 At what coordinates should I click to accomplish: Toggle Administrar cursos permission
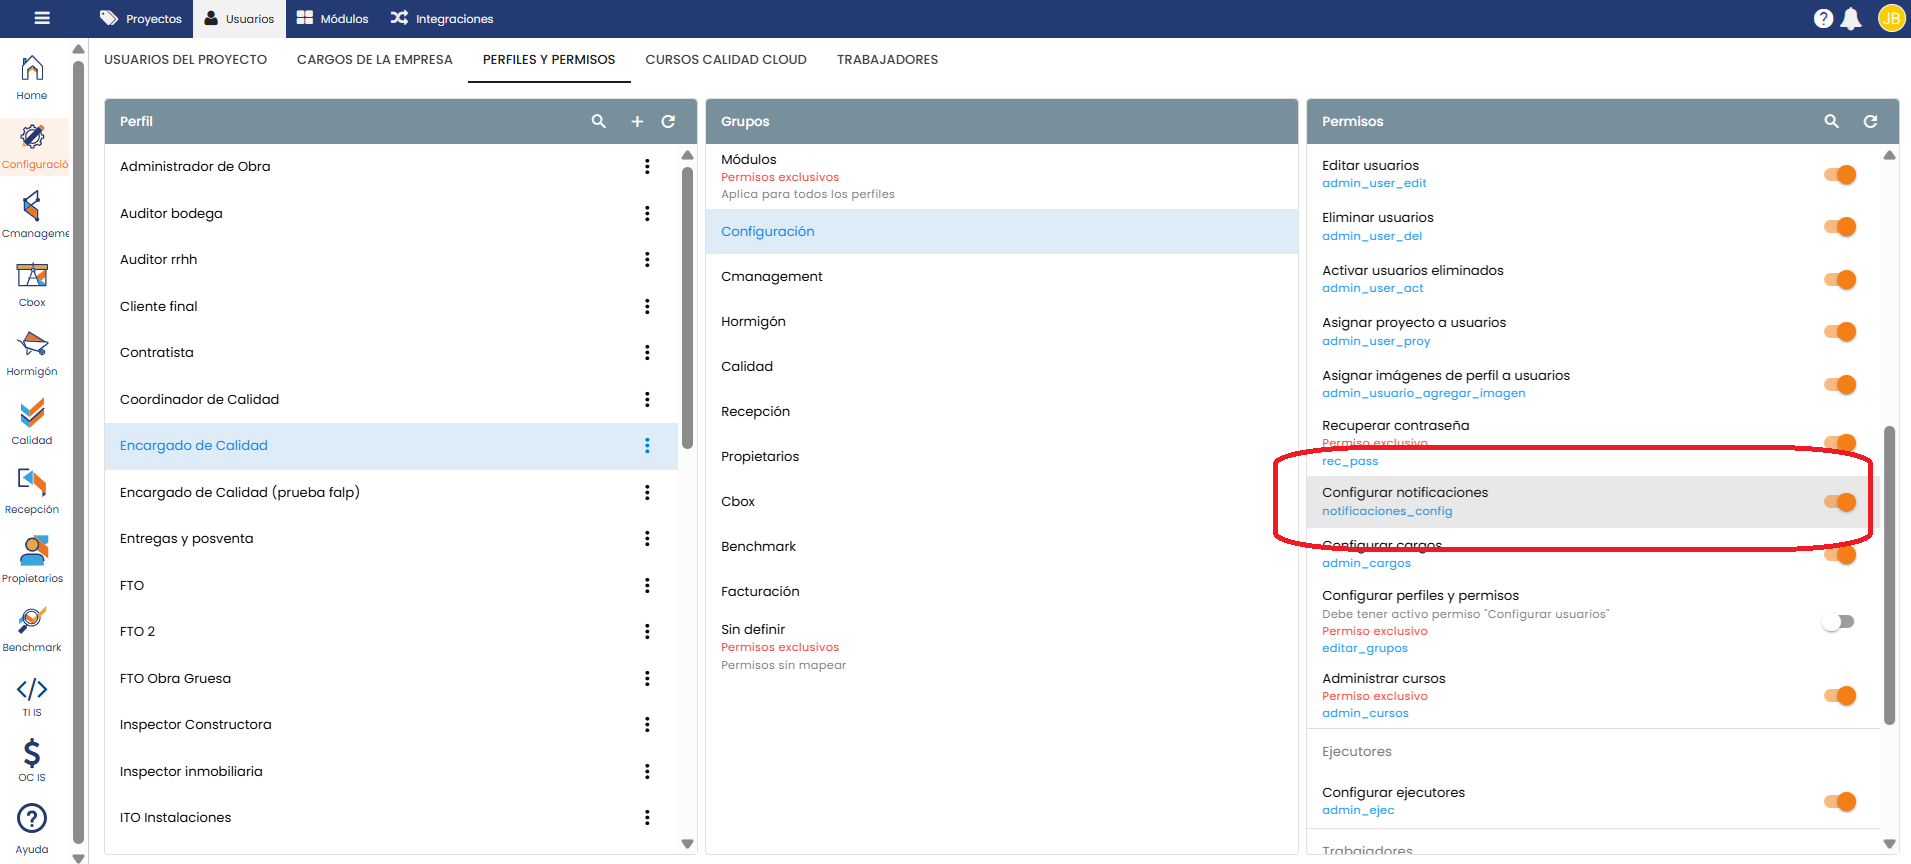[x=1840, y=696]
